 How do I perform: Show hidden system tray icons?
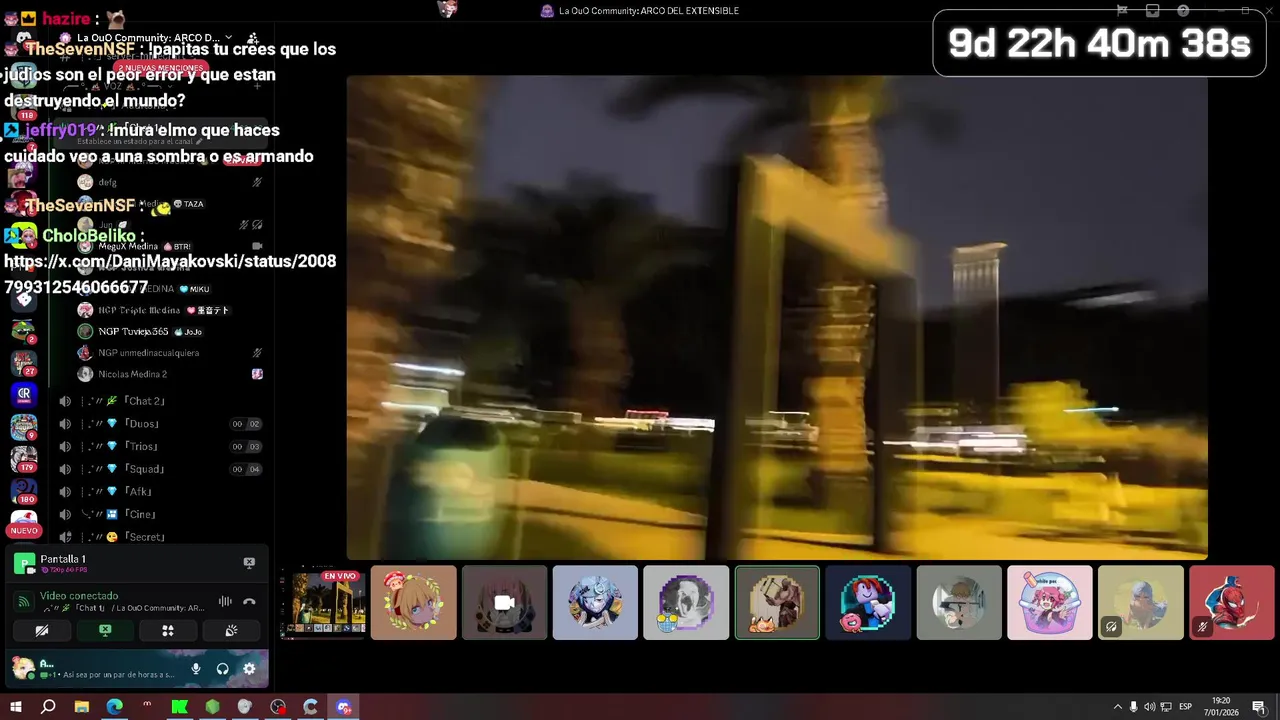click(1117, 707)
